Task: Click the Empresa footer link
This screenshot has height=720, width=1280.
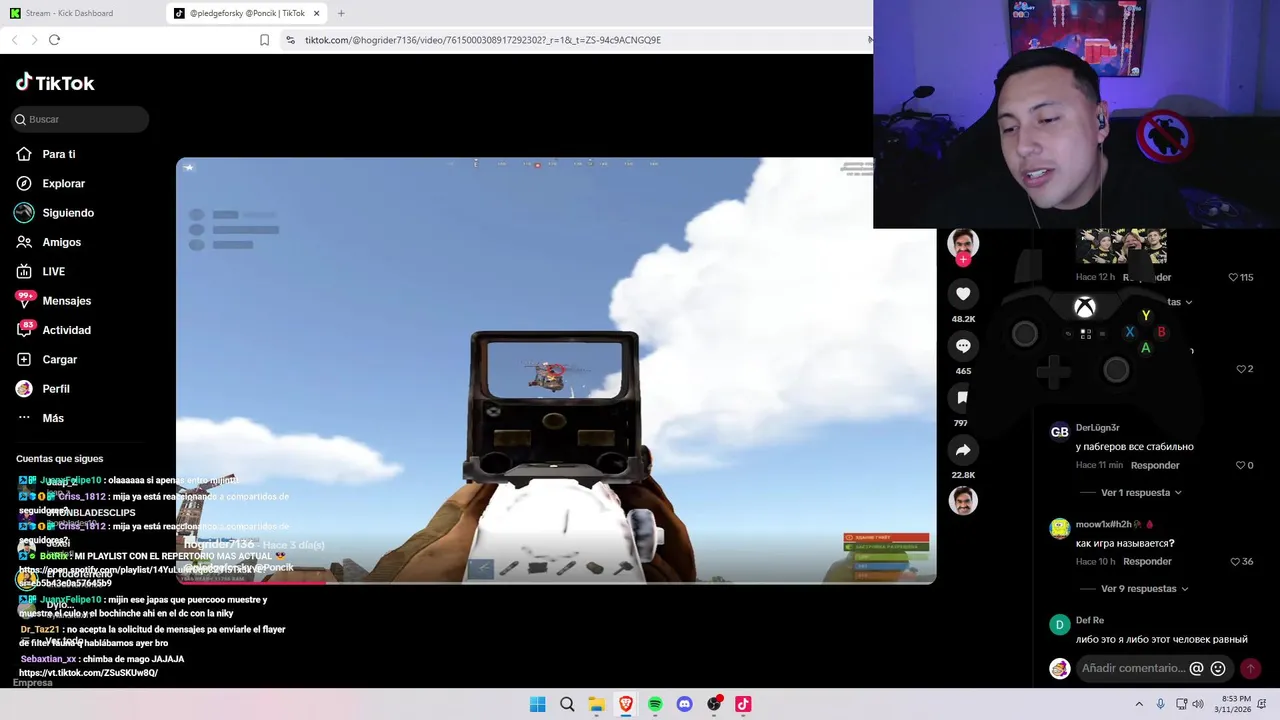Action: coord(32,683)
